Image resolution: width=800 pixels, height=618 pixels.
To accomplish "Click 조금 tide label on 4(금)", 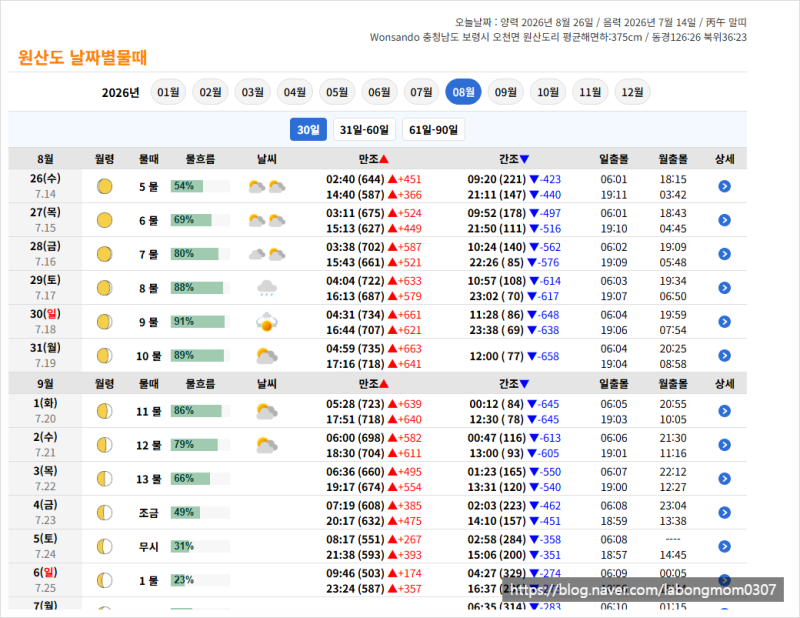I will (148, 513).
